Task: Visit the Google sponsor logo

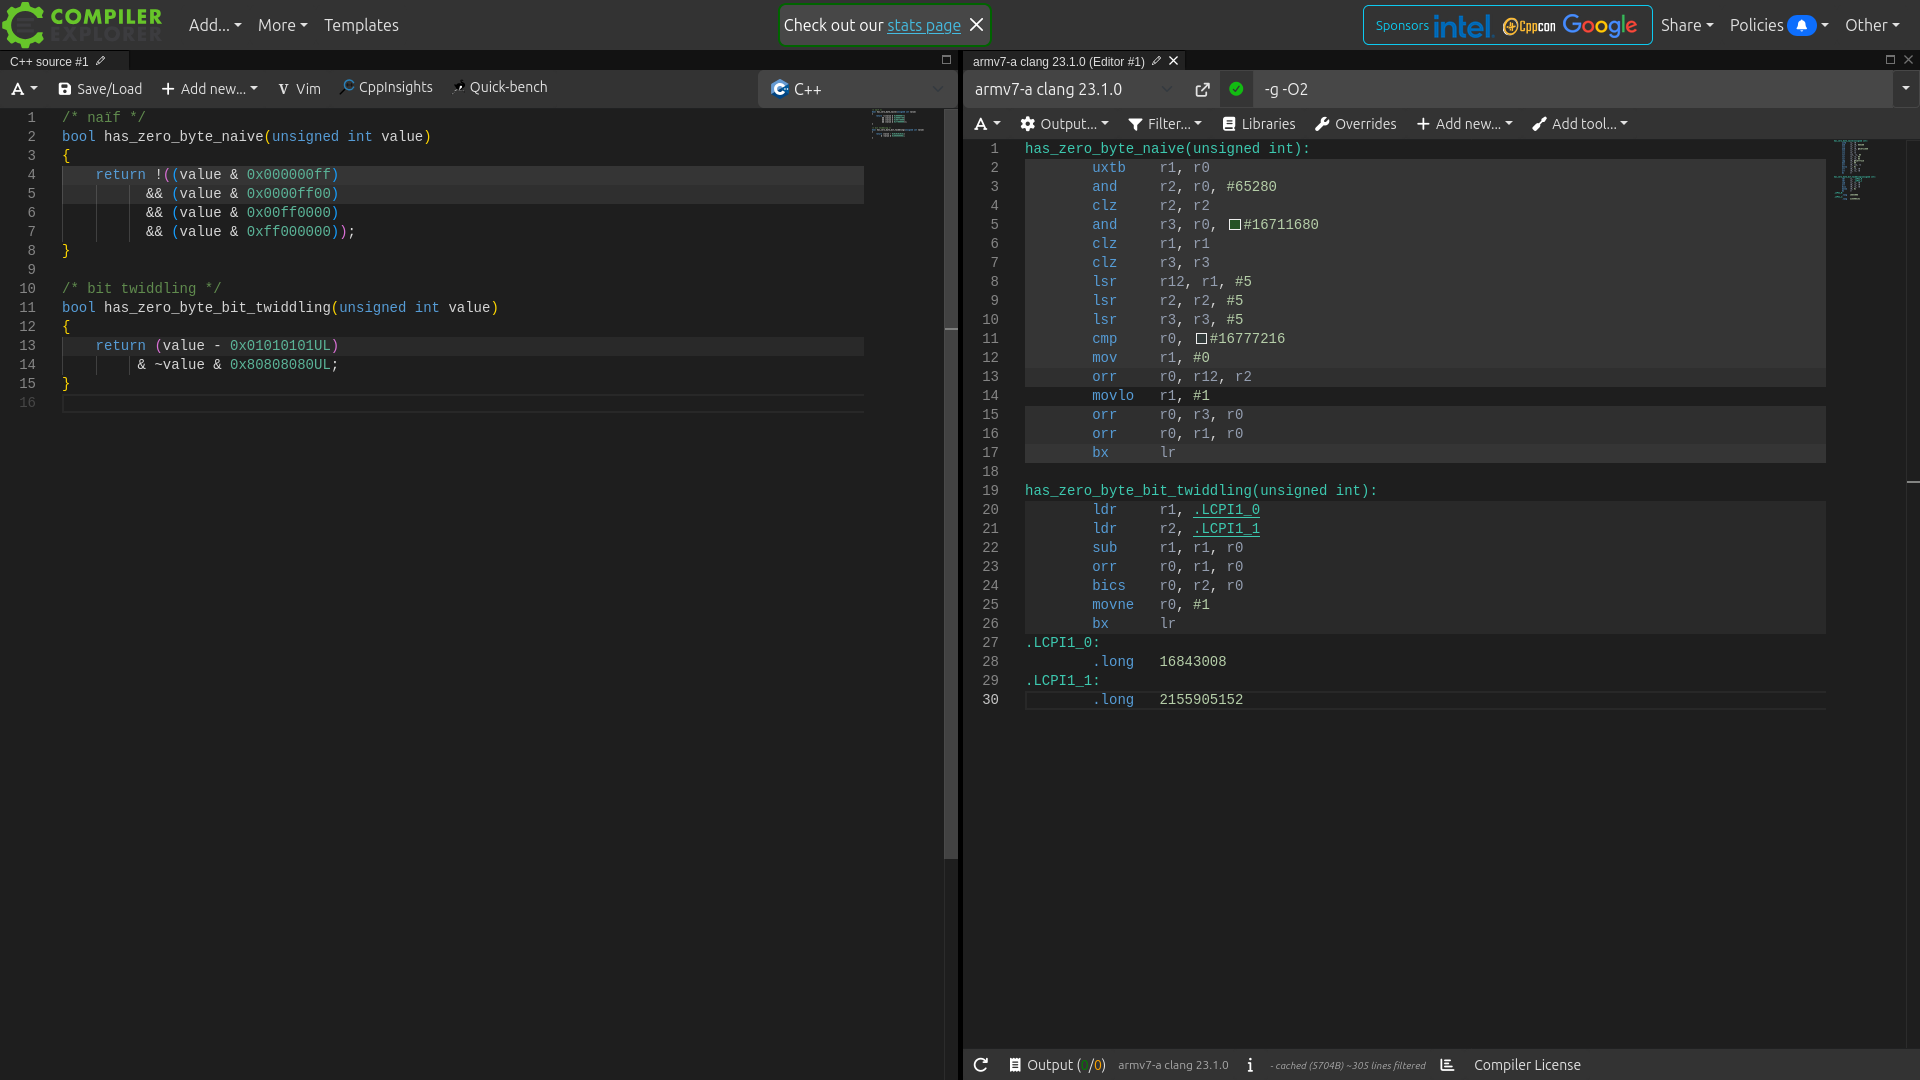Action: click(1599, 26)
